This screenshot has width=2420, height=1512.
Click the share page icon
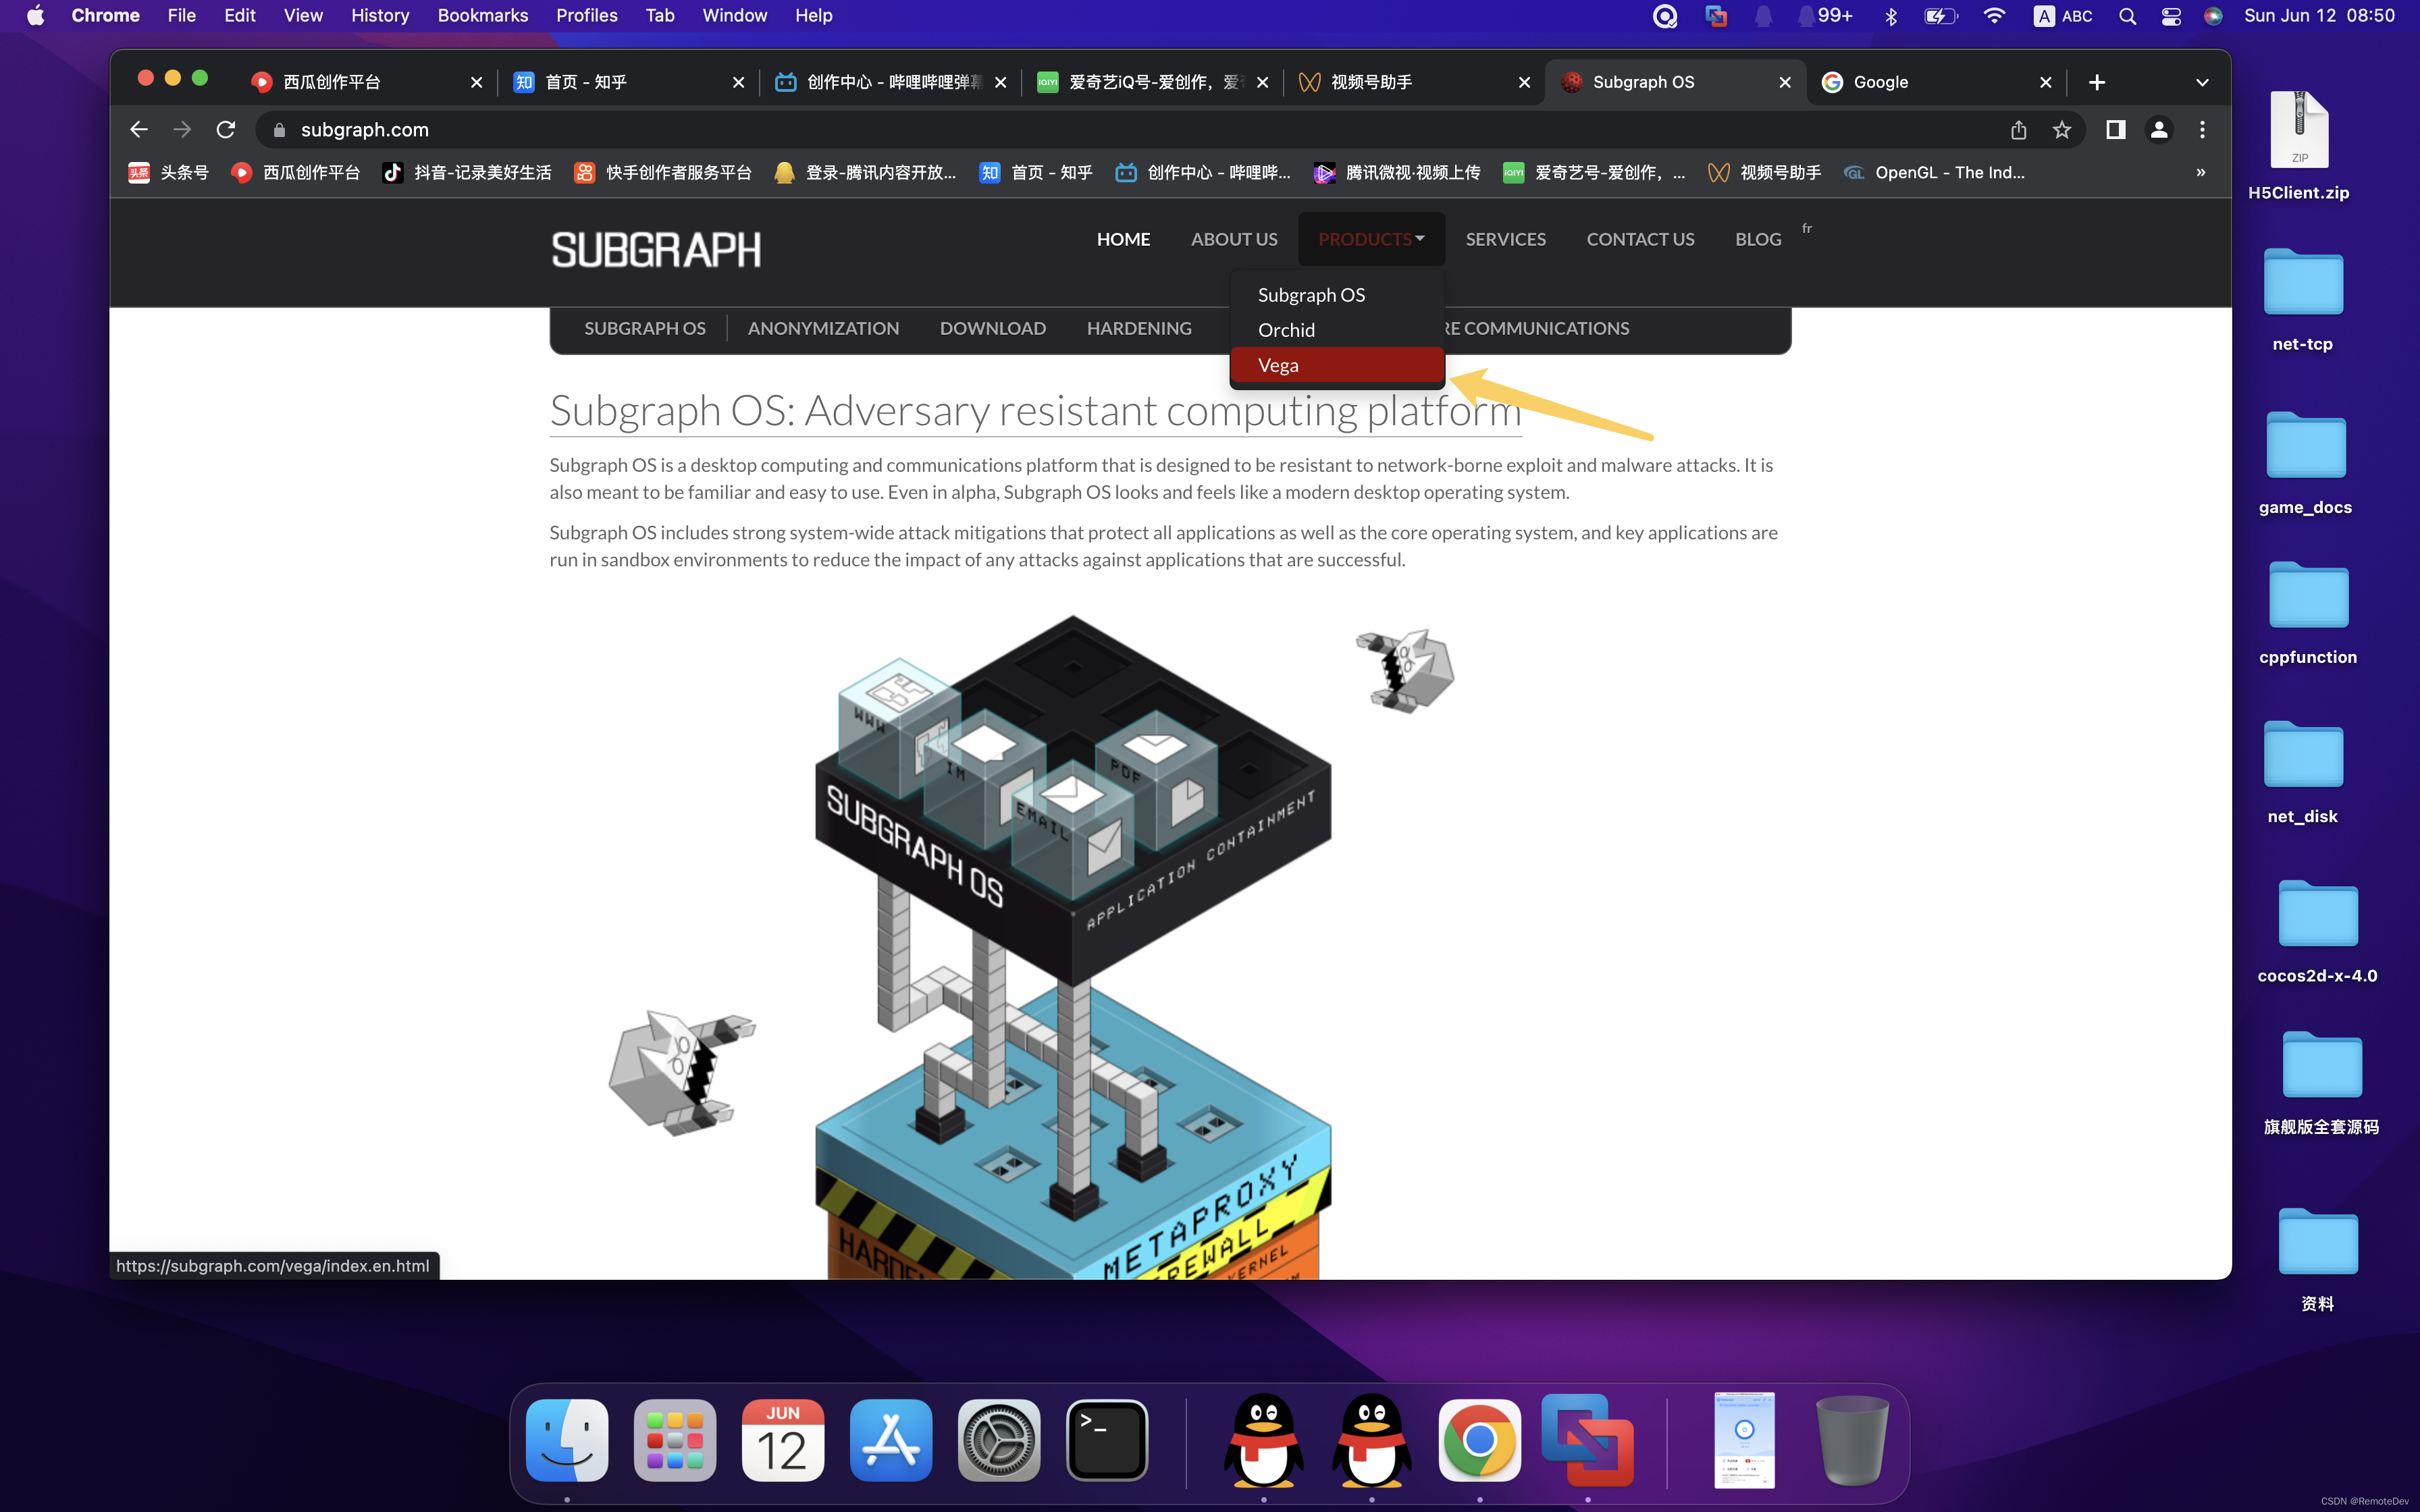[2019, 130]
